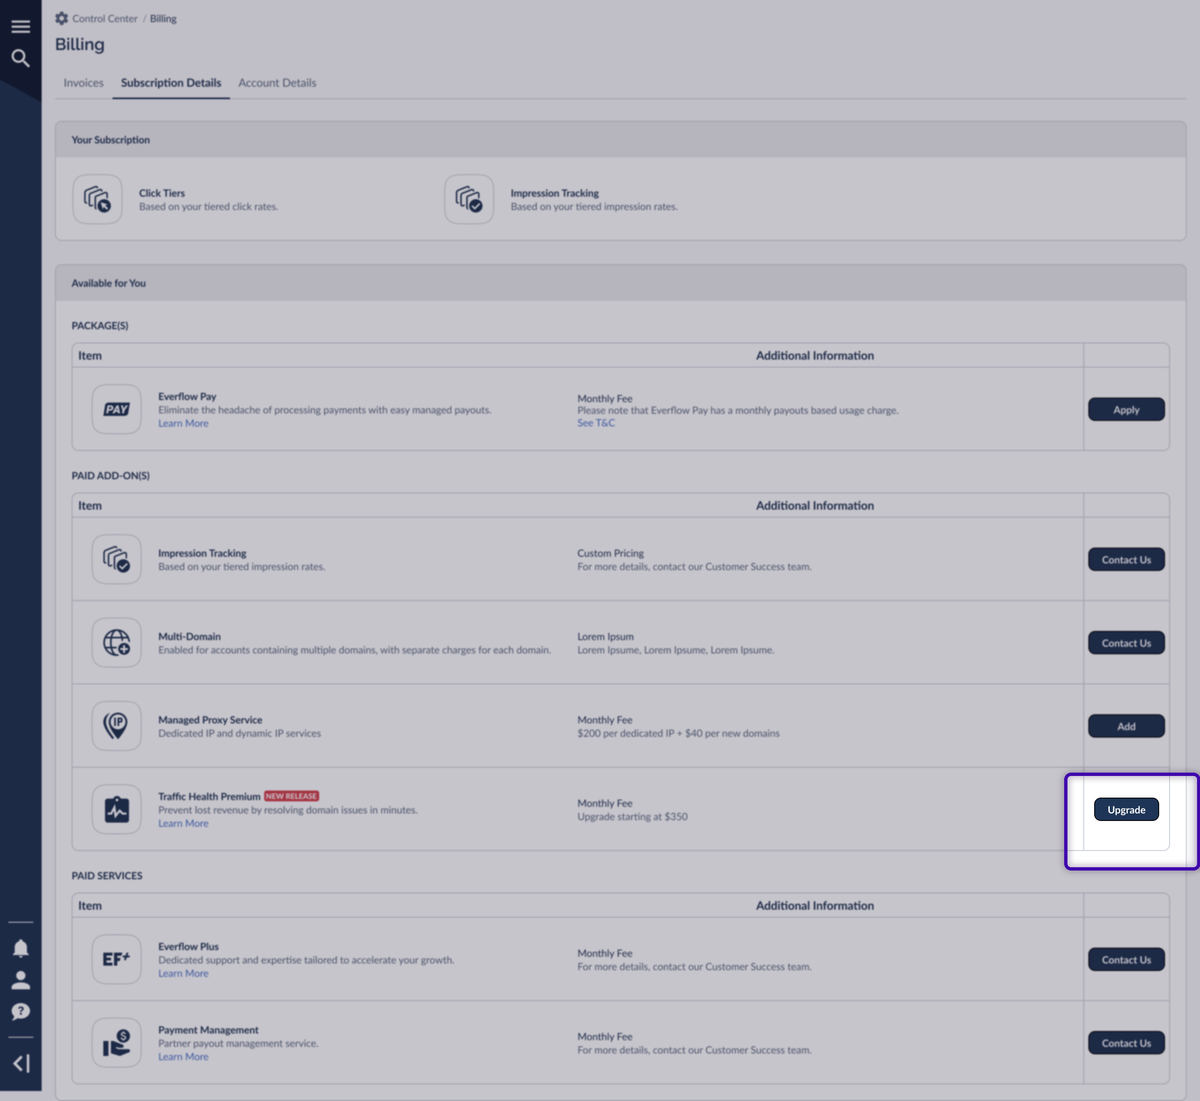The height and width of the screenshot is (1101, 1200).
Task: Open Learn More under Everflow Pay
Action: pyautogui.click(x=183, y=424)
